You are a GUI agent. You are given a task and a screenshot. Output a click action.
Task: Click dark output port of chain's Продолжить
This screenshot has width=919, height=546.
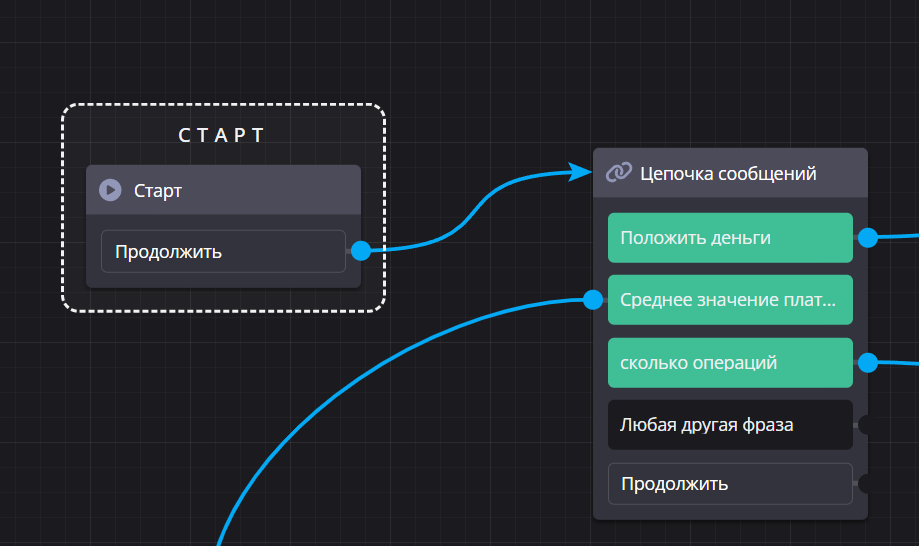866,484
